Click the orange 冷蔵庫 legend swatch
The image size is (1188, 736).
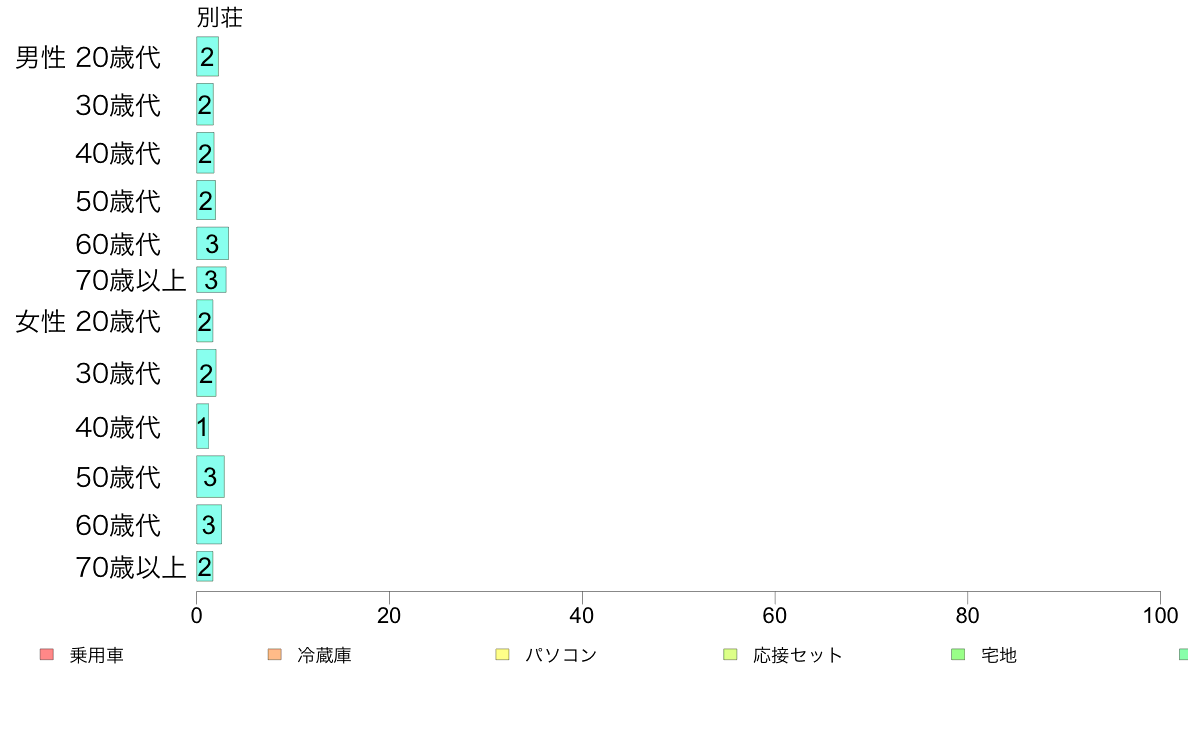[x=275, y=654]
